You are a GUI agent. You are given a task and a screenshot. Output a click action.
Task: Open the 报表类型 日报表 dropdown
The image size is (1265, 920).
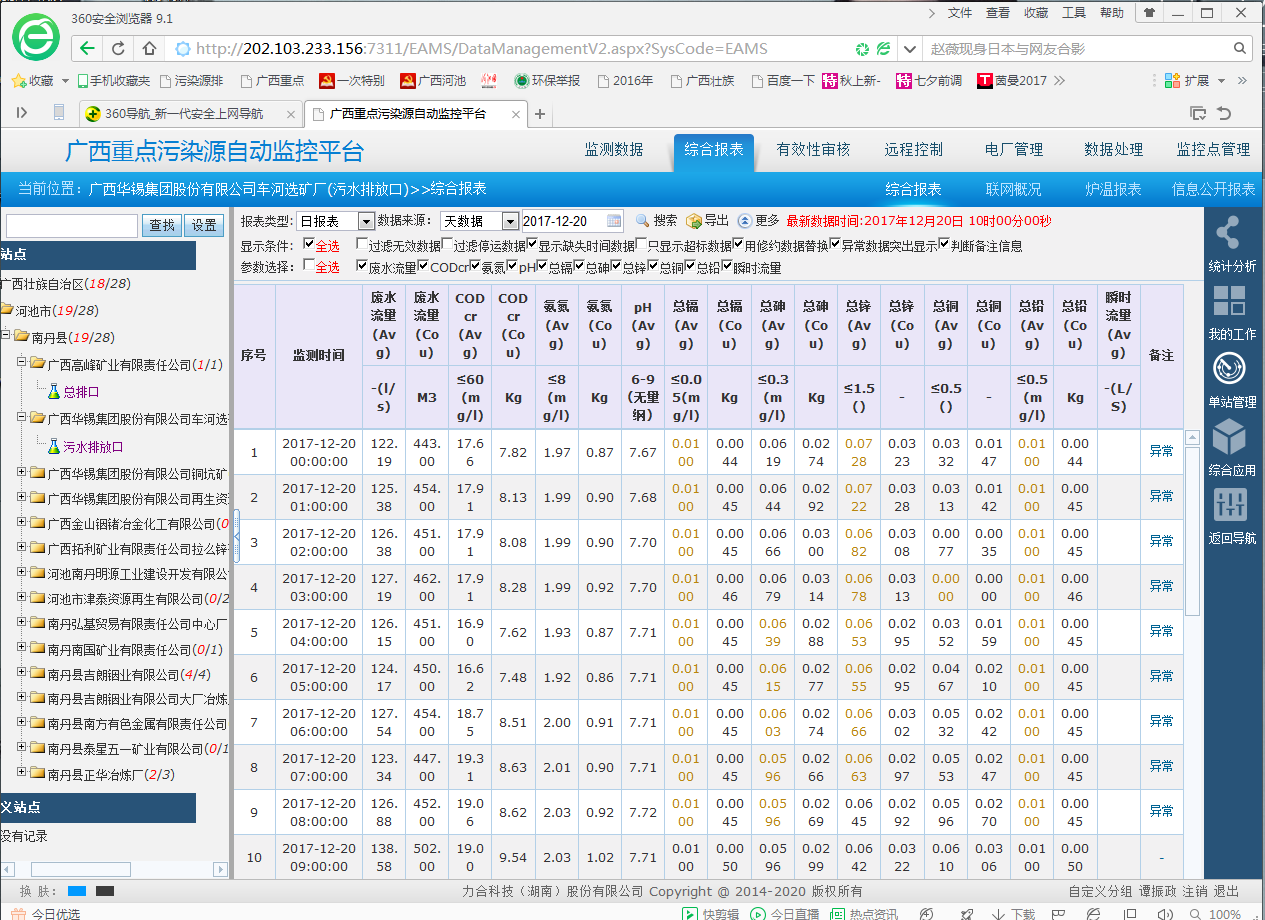[336, 221]
